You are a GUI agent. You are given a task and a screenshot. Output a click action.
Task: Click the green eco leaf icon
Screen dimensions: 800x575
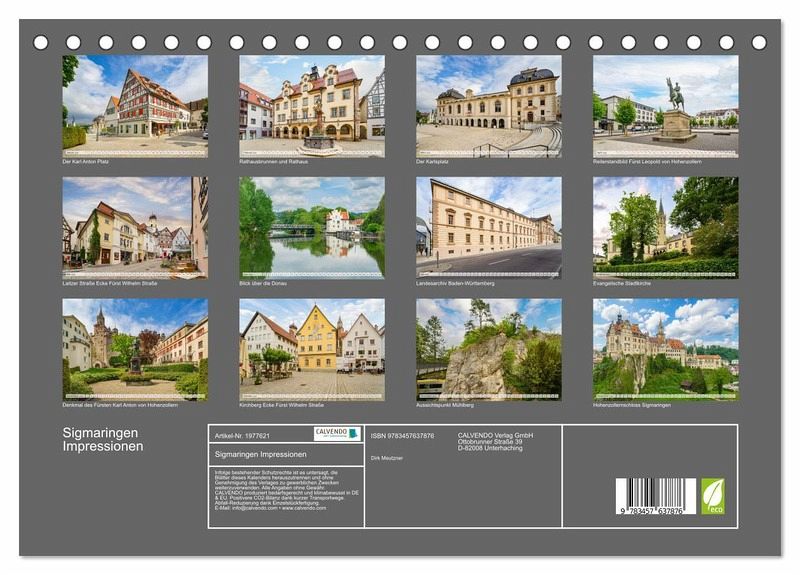tap(712, 495)
